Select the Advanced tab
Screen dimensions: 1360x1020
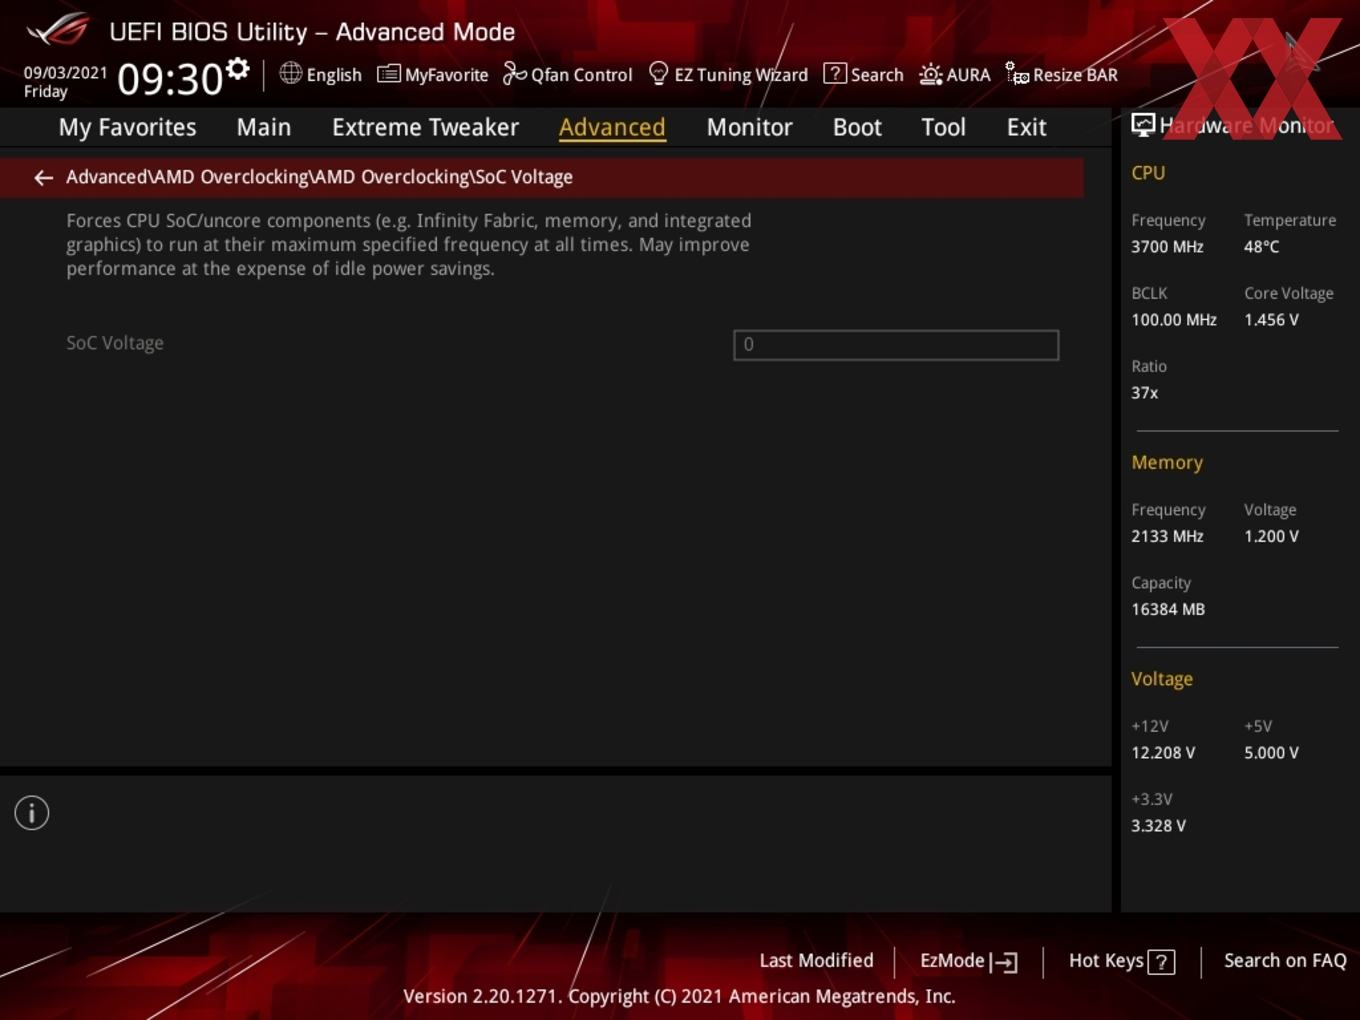point(612,127)
